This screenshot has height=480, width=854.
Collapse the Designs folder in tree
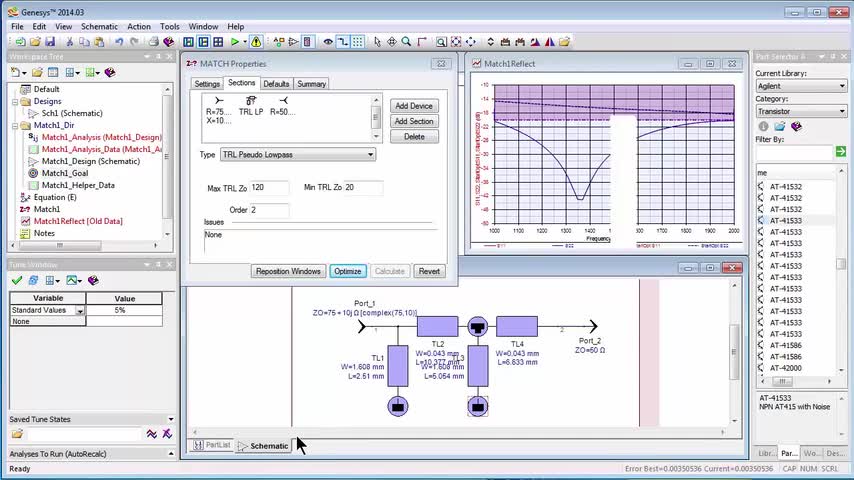click(x=15, y=101)
